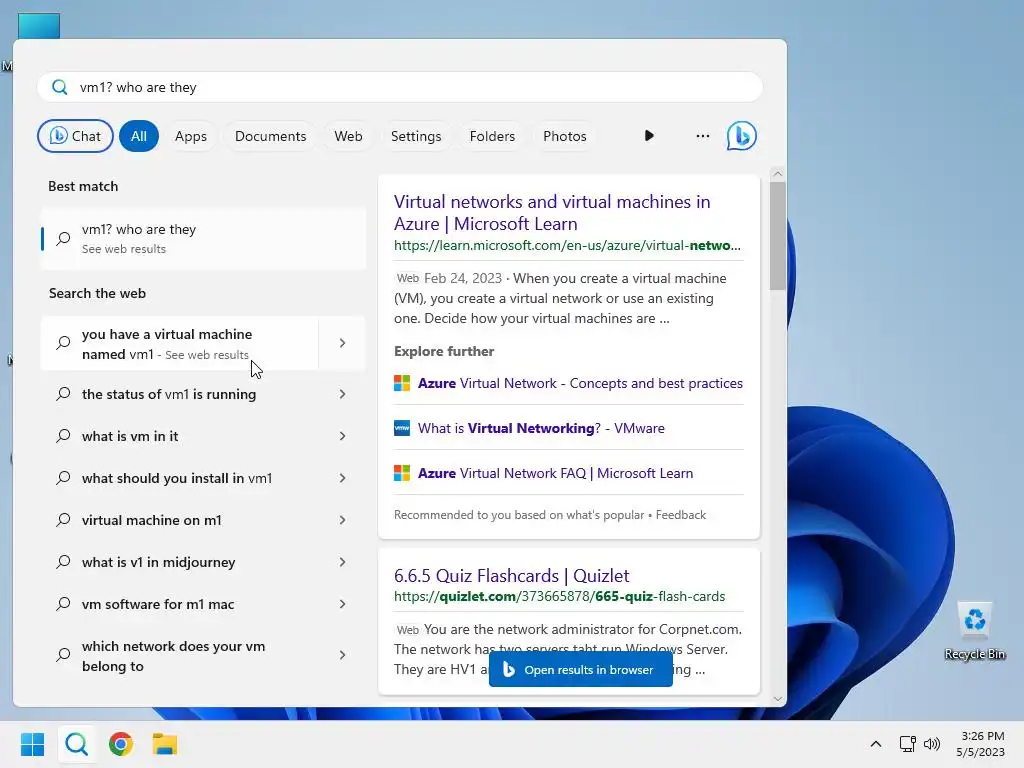Open clock showing 3:26 PM 5/5/2023
Image resolution: width=1024 pixels, height=768 pixels.
(x=981, y=744)
